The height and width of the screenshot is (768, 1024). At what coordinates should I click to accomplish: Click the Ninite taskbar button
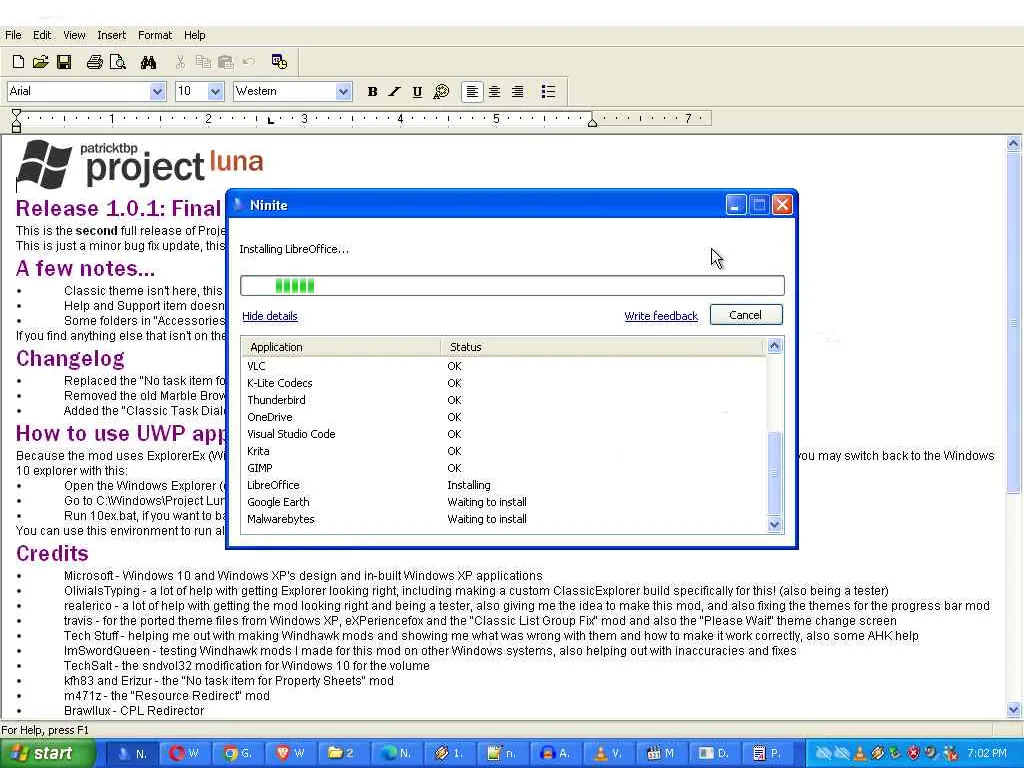pyautogui.click(x=133, y=753)
